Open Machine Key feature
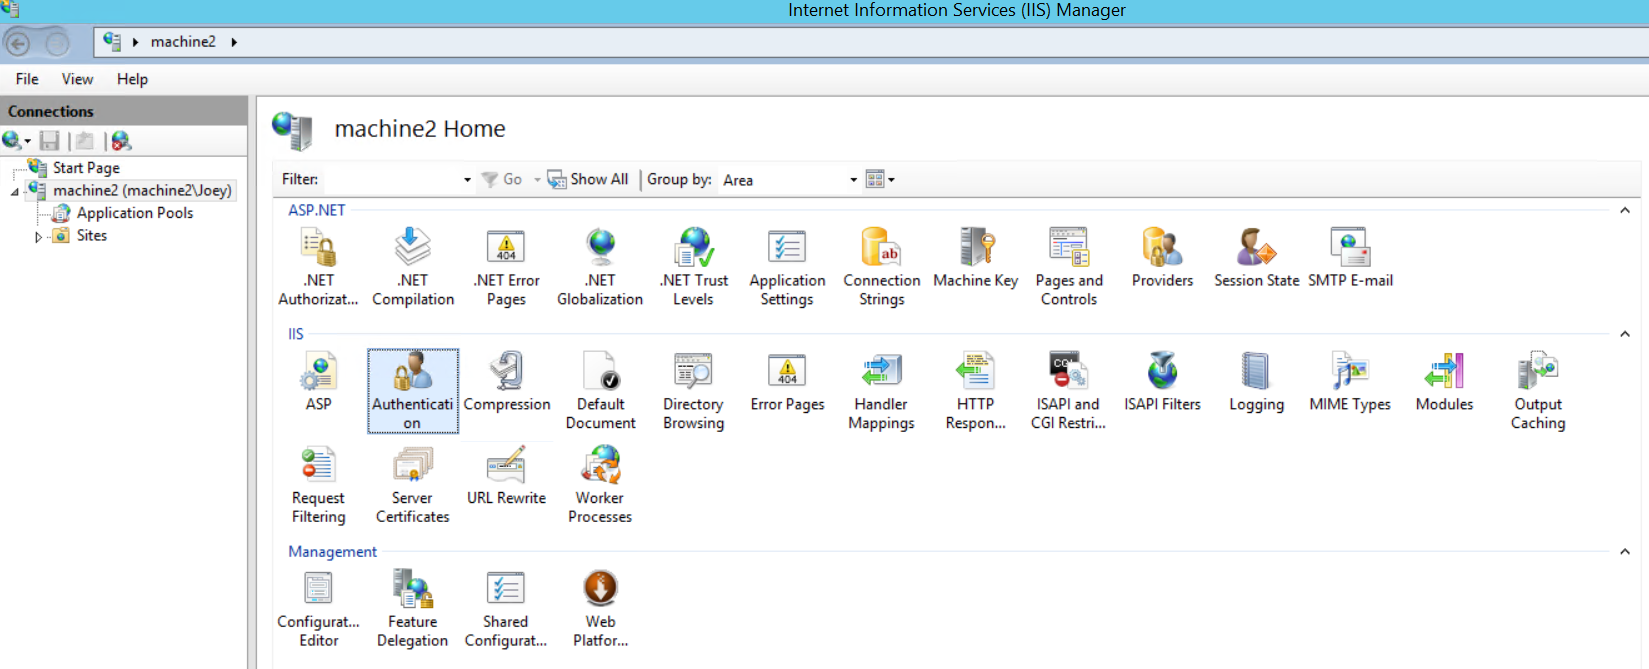The image size is (1649, 669). (x=975, y=258)
